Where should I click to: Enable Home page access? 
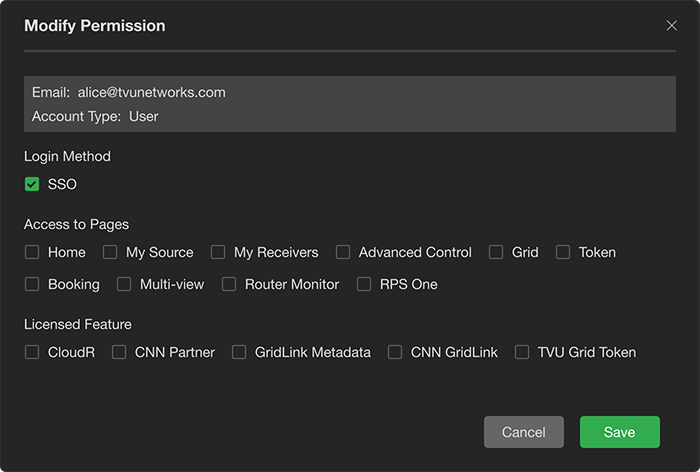tap(32, 252)
